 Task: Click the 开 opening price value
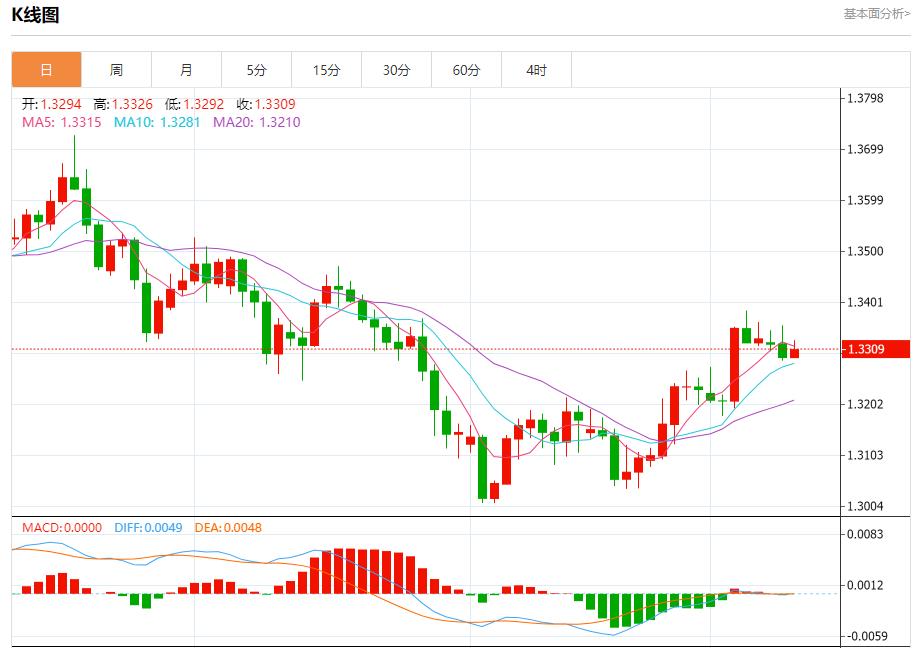coord(54,104)
